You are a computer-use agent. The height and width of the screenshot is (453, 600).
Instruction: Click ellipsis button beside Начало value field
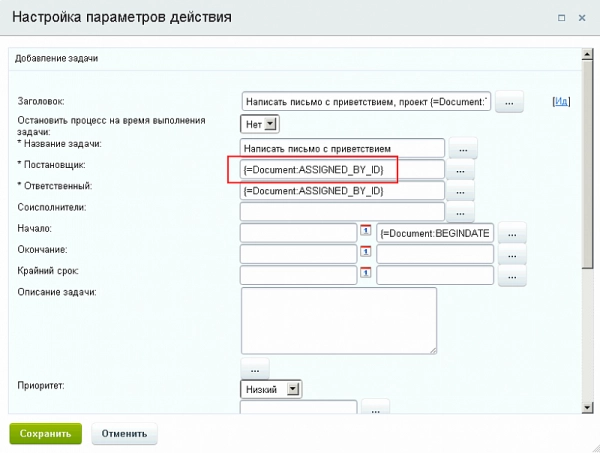click(511, 233)
